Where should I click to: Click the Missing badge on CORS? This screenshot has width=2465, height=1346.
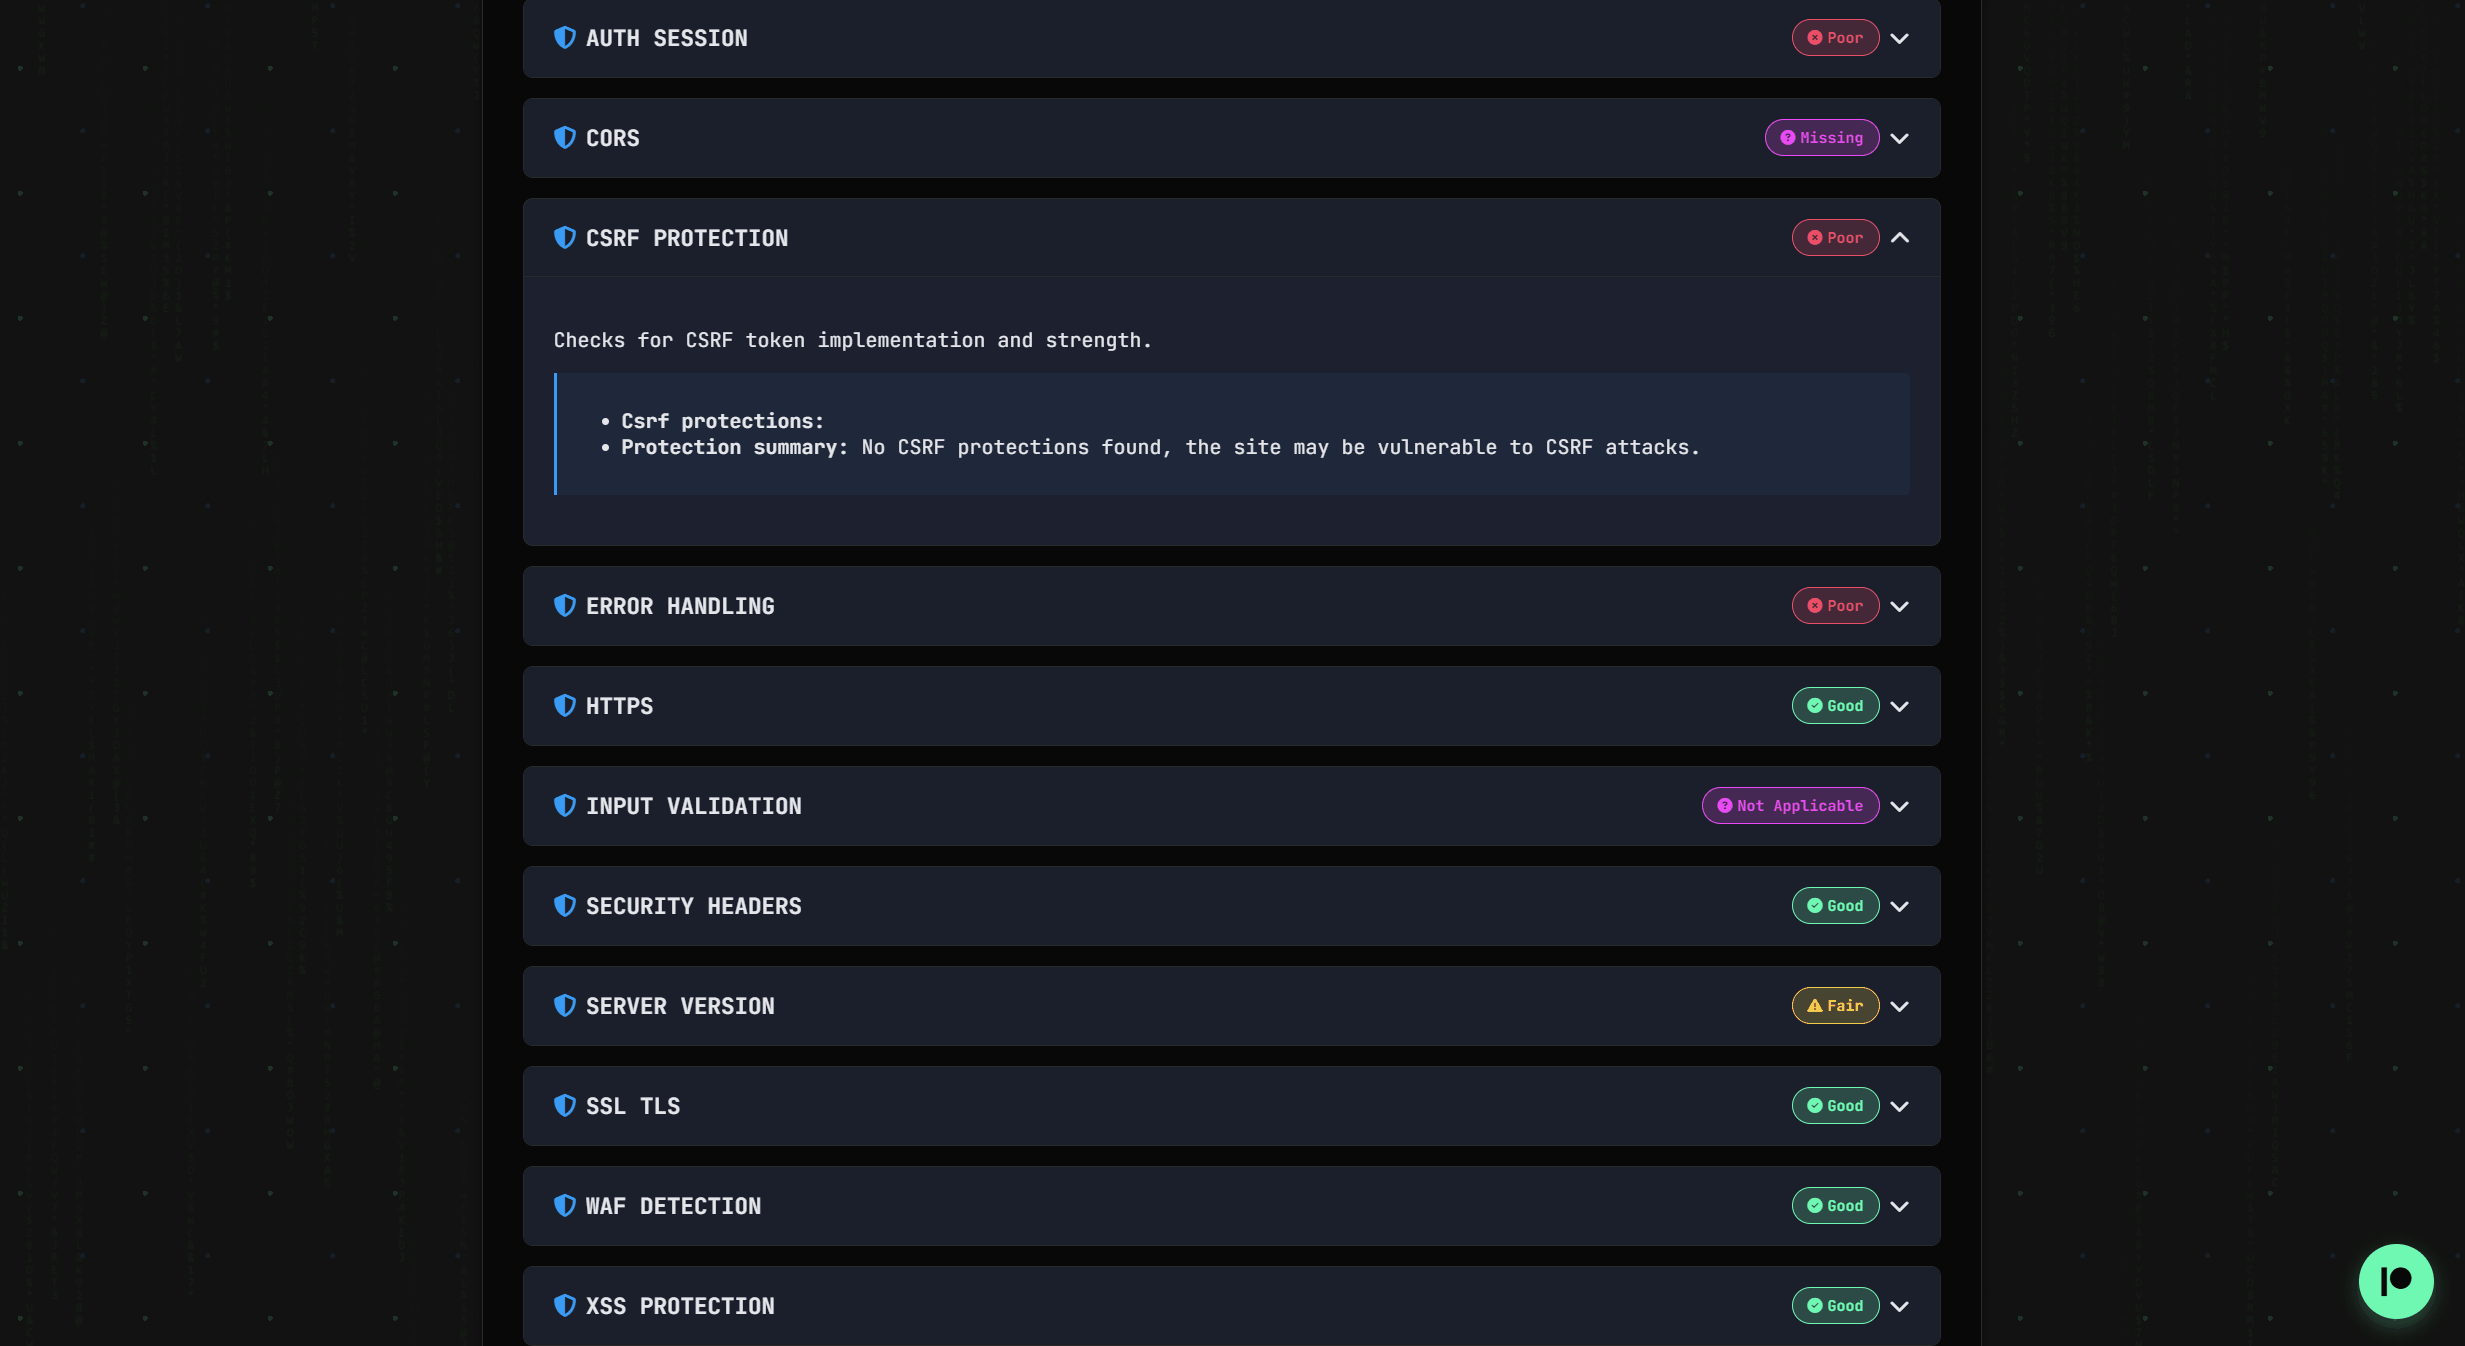[1821, 138]
